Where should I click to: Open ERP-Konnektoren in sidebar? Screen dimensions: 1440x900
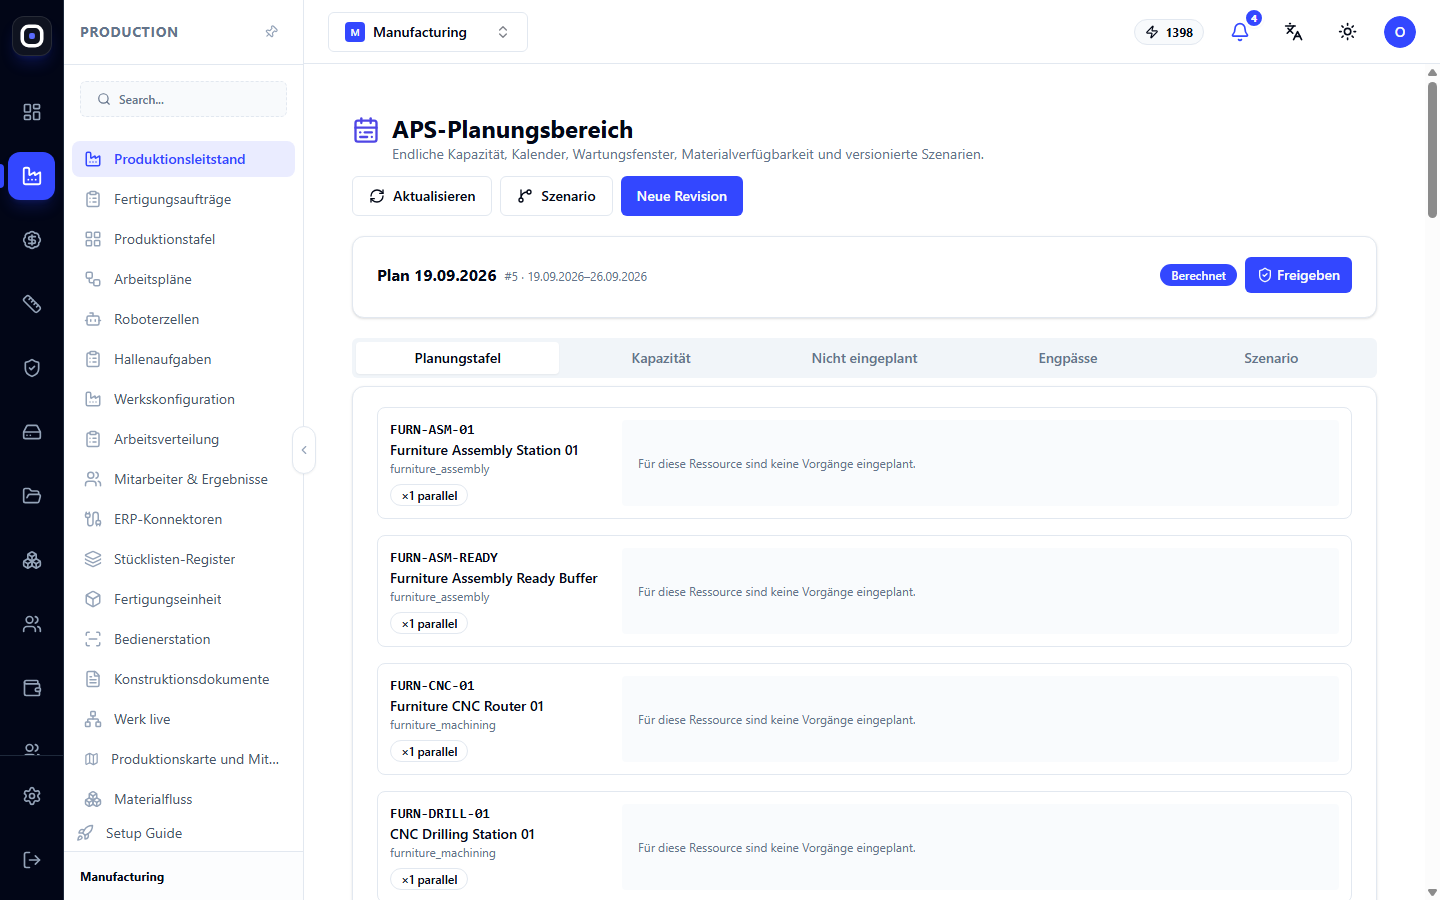click(184, 519)
